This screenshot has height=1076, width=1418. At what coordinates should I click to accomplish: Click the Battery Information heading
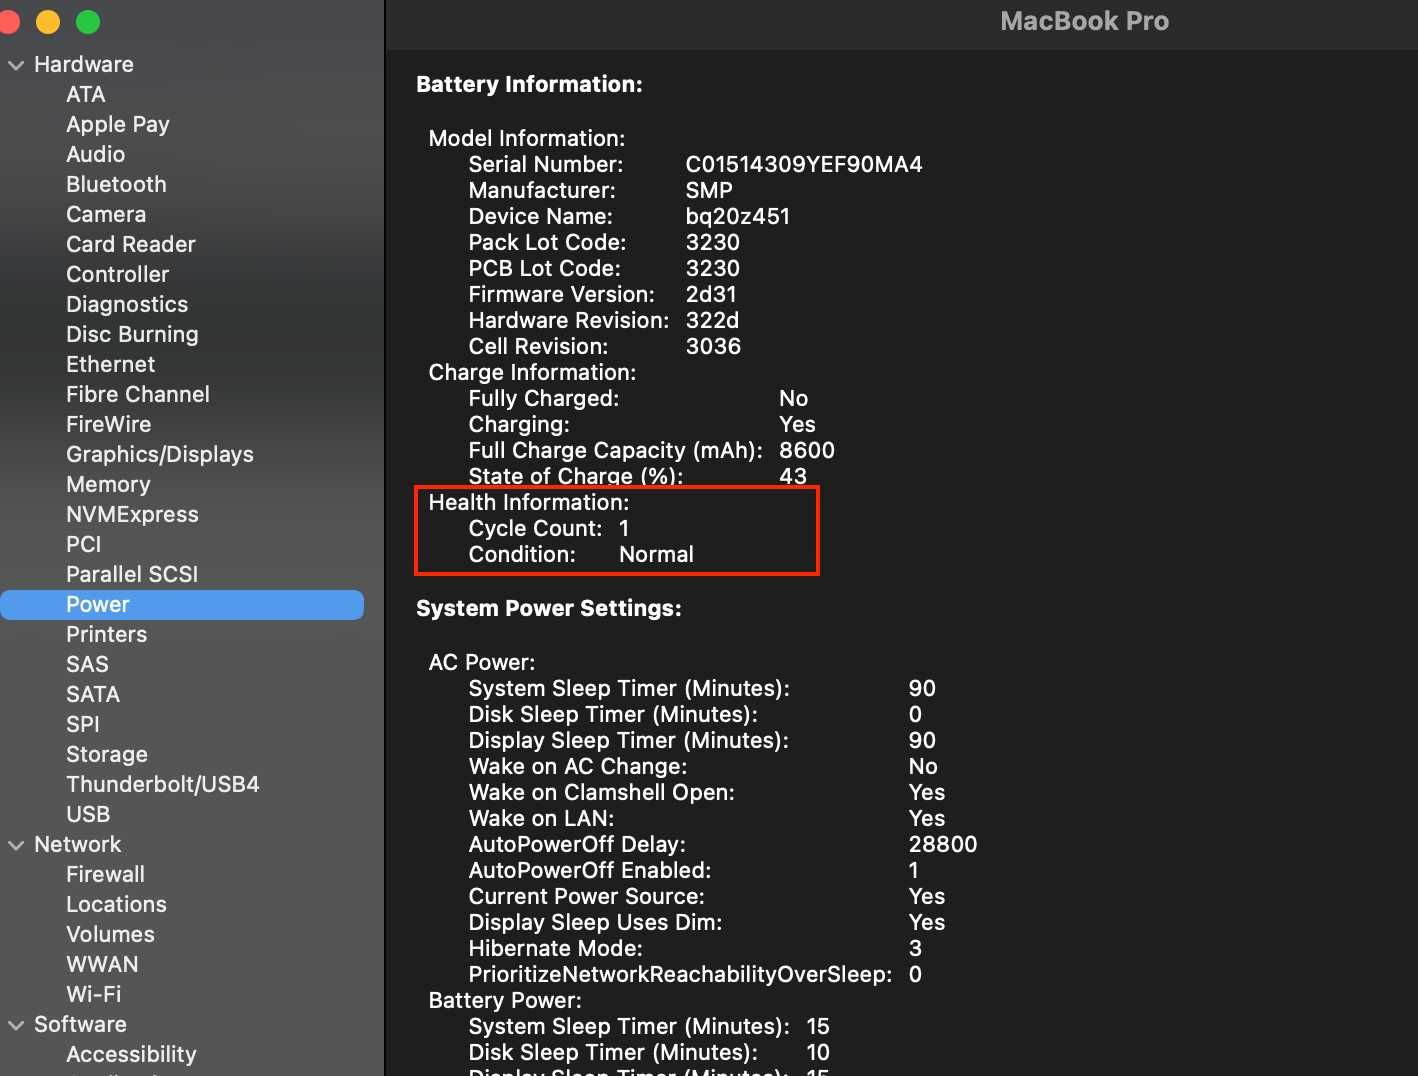(x=529, y=84)
